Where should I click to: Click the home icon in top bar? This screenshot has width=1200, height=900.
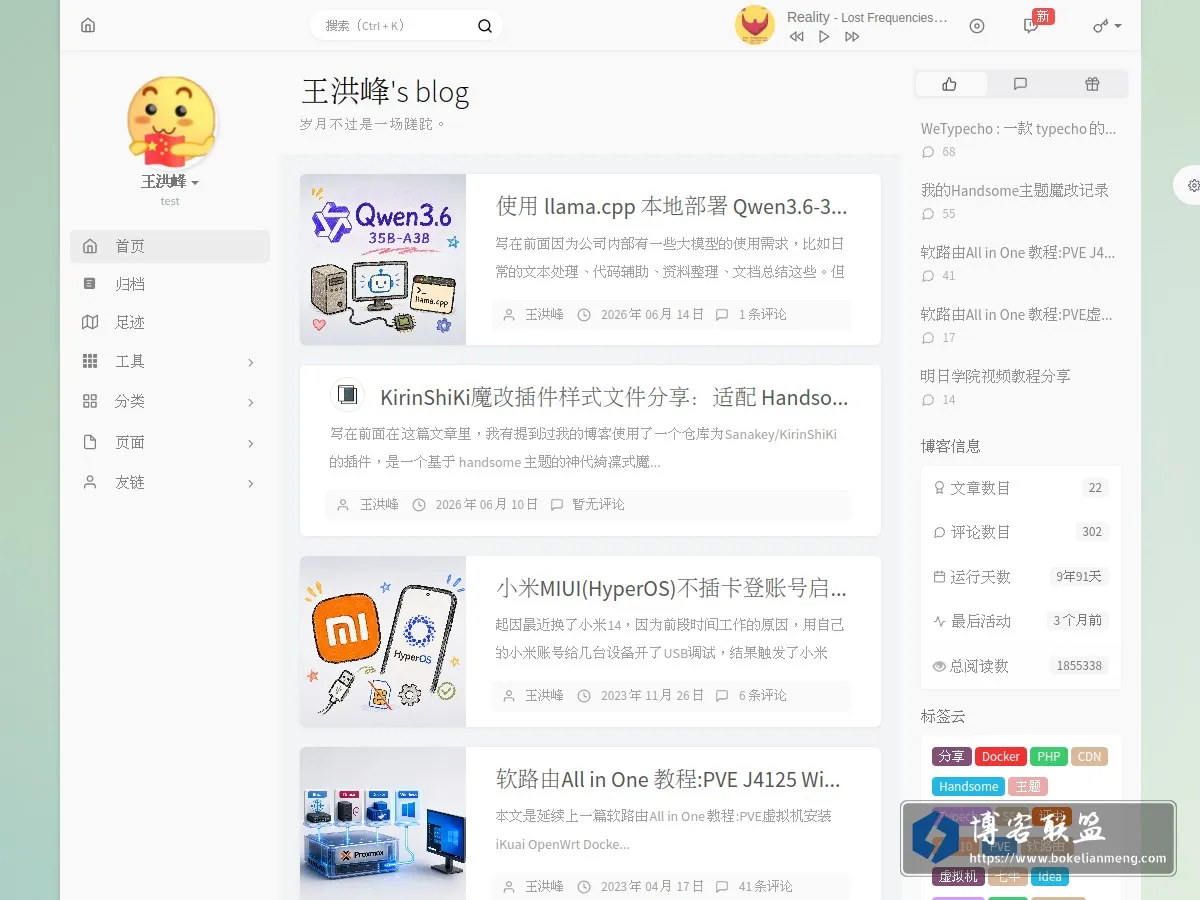(88, 26)
